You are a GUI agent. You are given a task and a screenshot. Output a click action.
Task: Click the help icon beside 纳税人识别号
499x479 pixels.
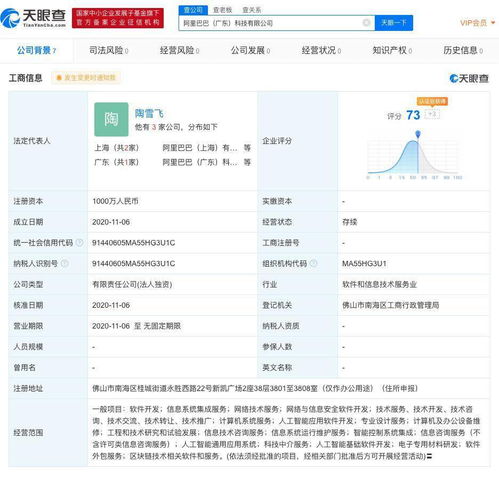pos(65,264)
